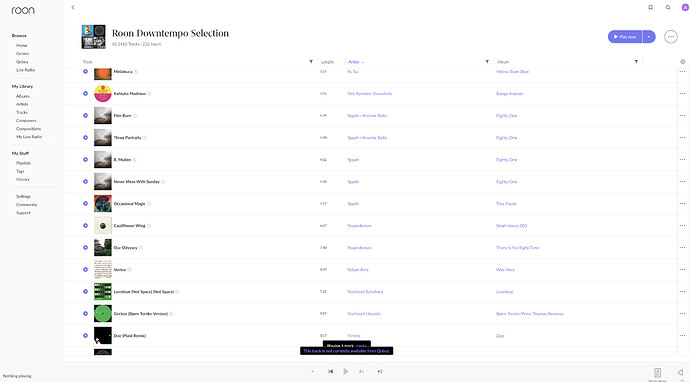Image resolution: width=690 pixels, height=382 pixels.
Task: Open Tags under My Stuff
Action: pos(20,171)
